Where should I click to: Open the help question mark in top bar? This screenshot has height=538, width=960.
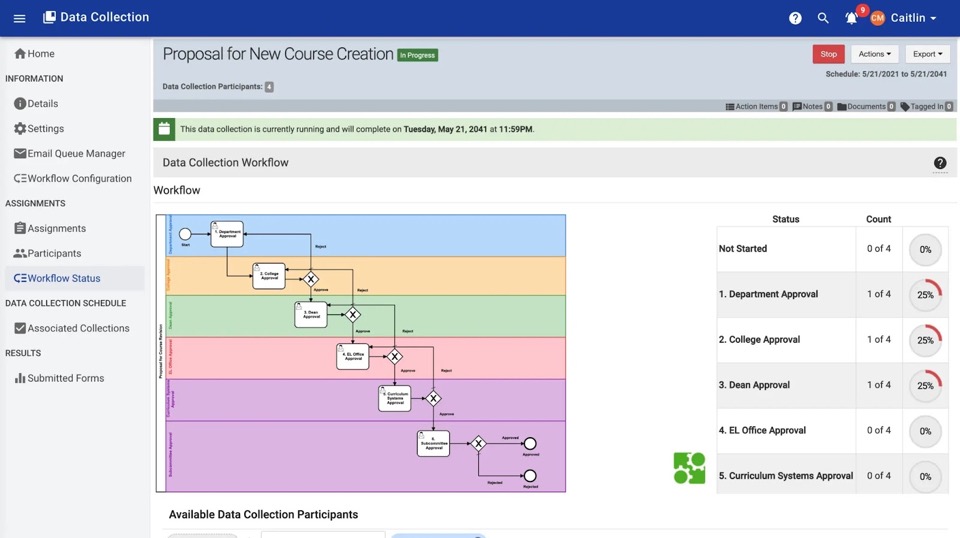[x=795, y=18]
